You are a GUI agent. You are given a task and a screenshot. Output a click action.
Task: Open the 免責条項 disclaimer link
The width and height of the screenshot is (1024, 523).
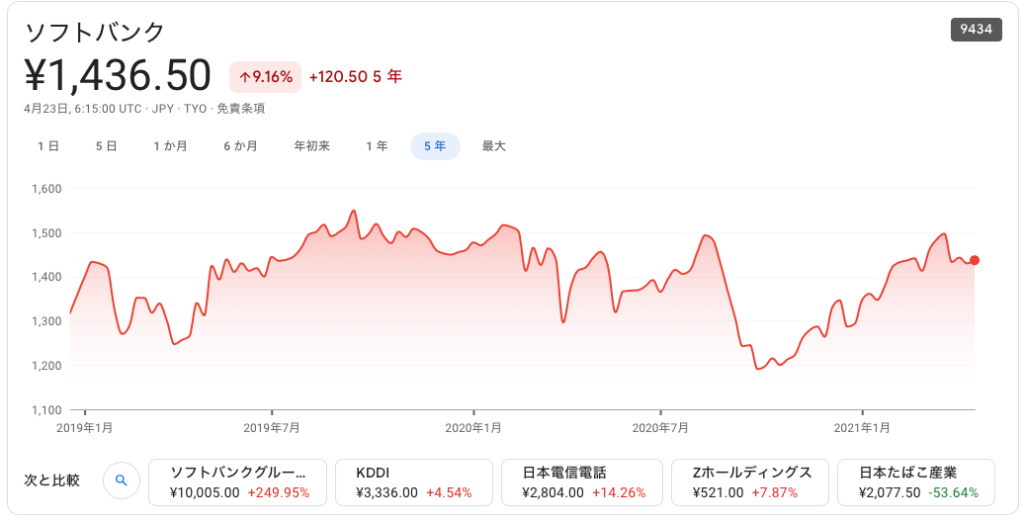(x=241, y=109)
